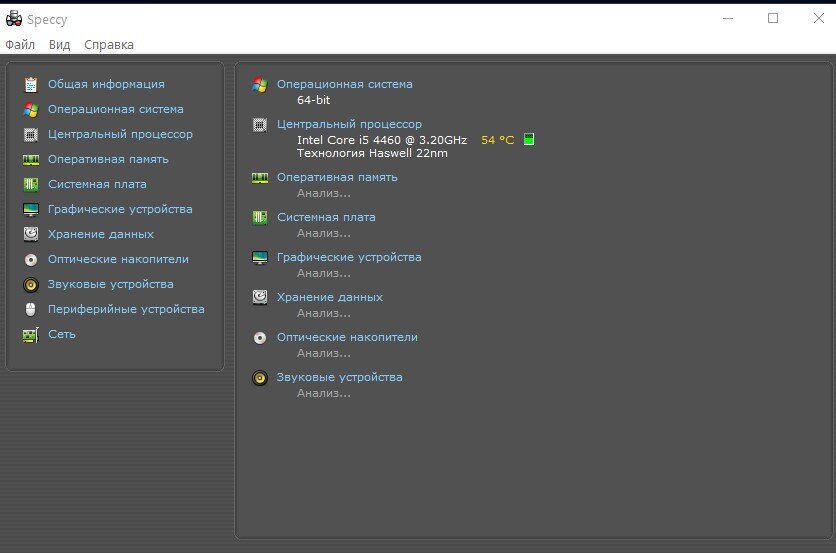Click the network card icon beside Сеть in sidebar
Image resolution: width=836 pixels, height=553 pixels.
coord(31,335)
